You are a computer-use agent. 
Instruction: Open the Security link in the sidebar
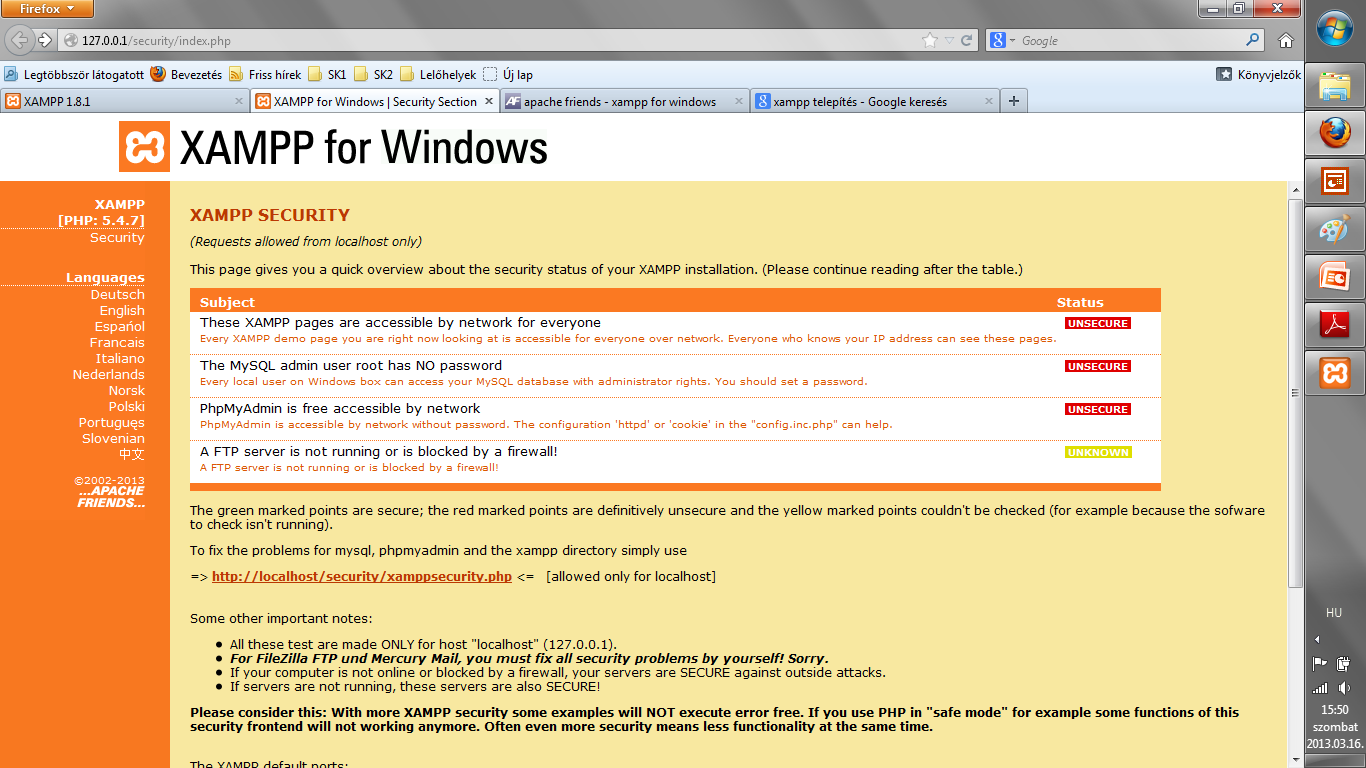pos(117,238)
